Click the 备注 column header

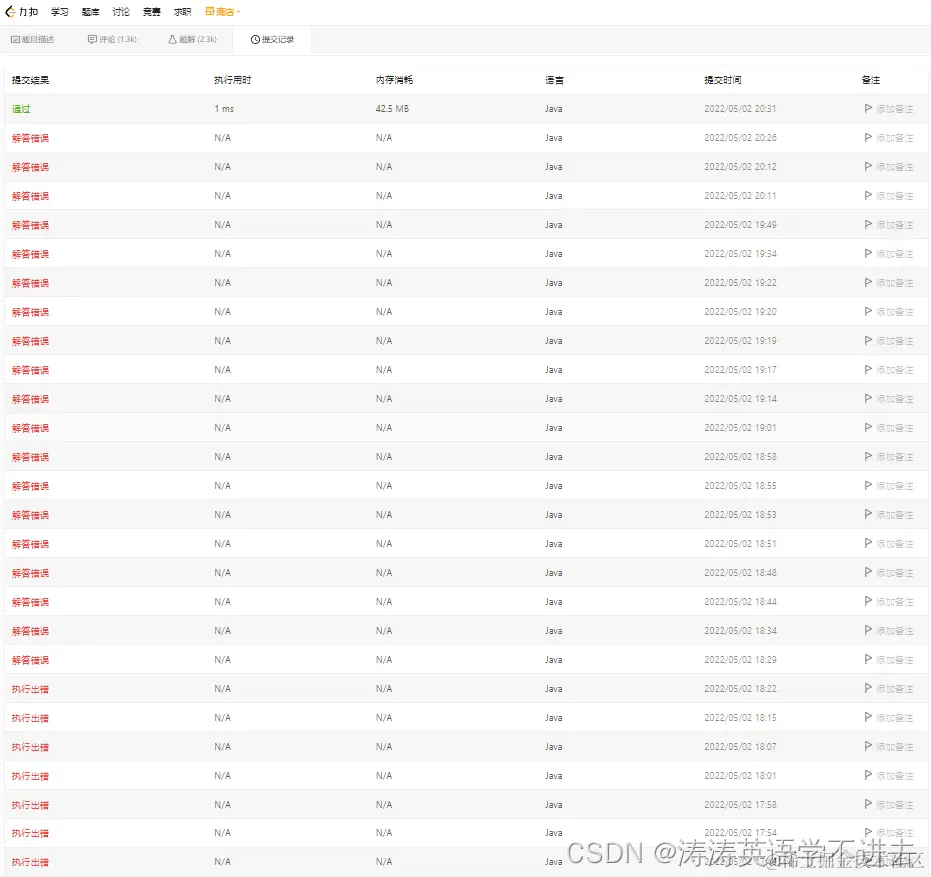(870, 80)
